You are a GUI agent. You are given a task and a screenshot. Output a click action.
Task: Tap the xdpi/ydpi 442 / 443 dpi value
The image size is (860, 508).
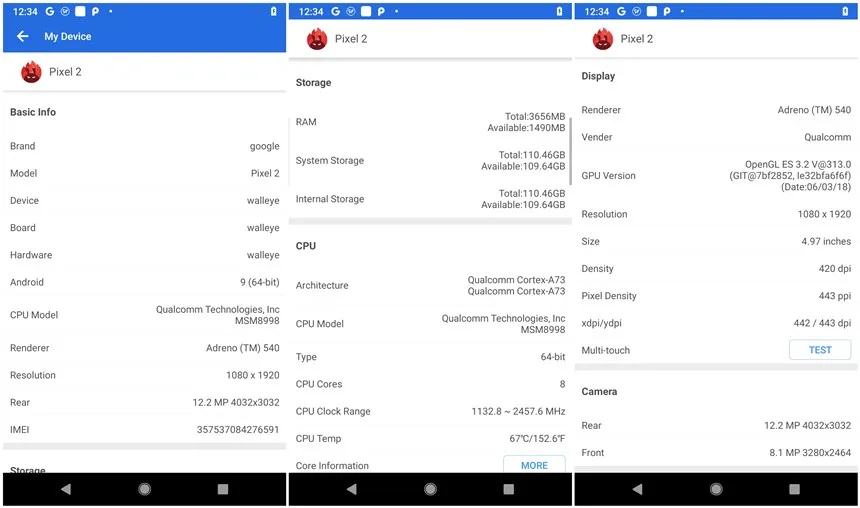tap(822, 323)
